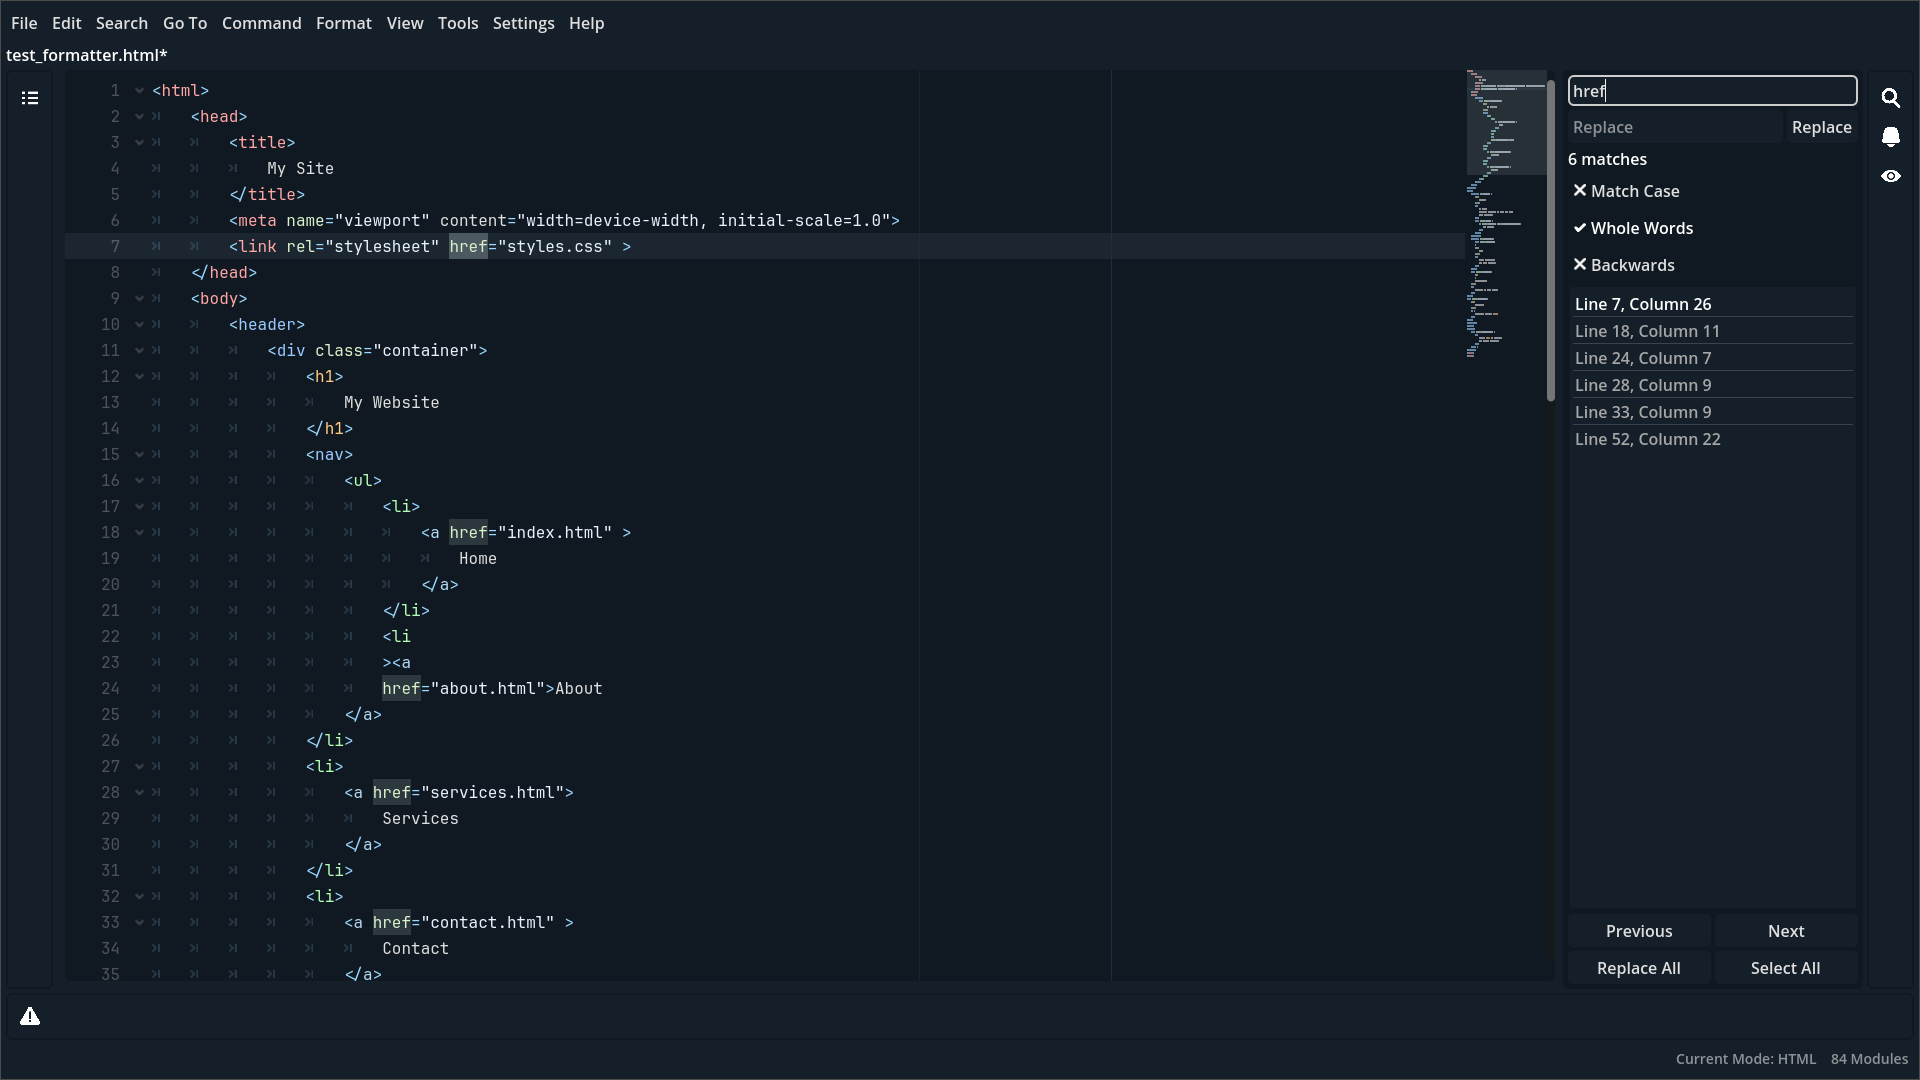
Task: Click the Previous match button
Action: [1639, 931]
